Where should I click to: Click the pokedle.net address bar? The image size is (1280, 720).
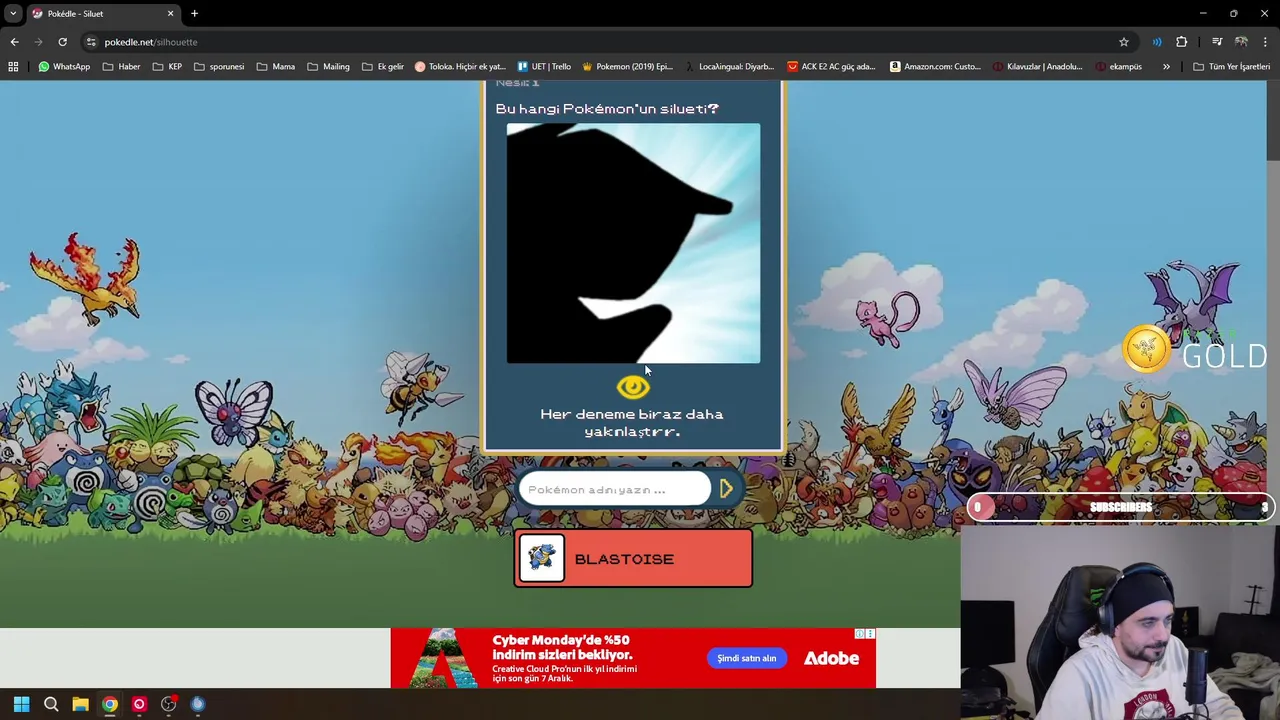pos(600,42)
